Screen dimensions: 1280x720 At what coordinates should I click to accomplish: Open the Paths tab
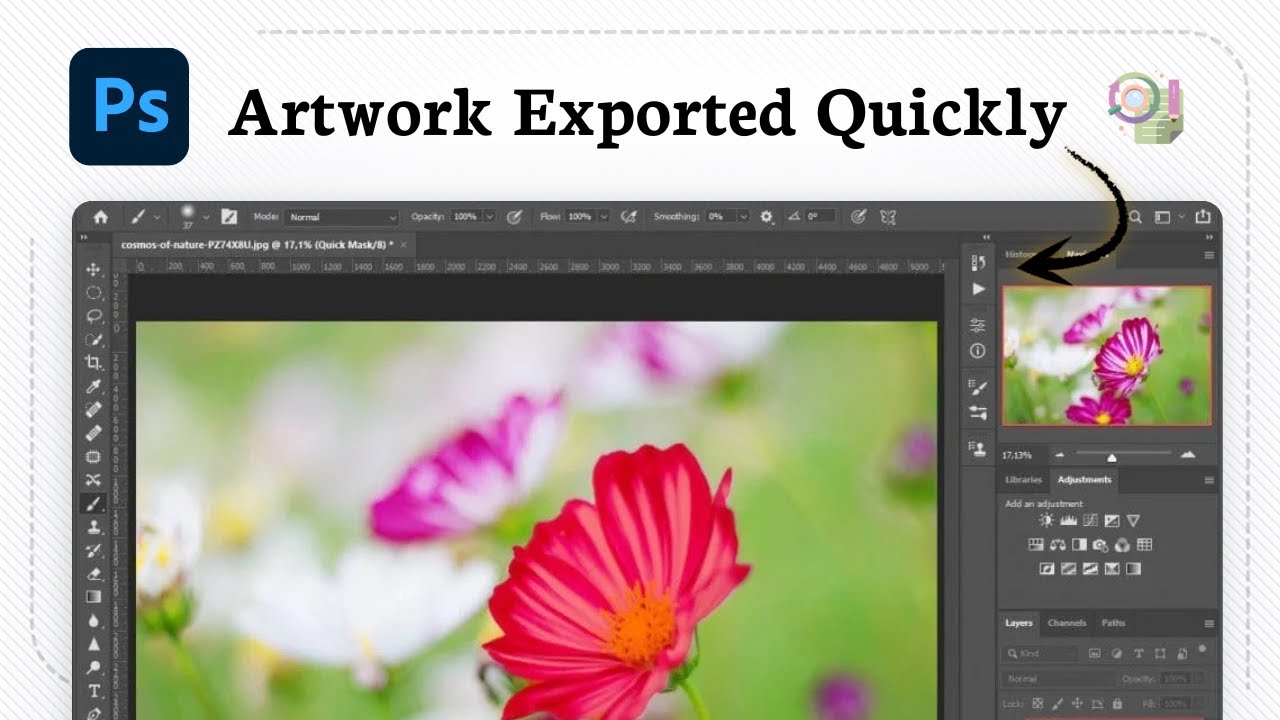pyautogui.click(x=1113, y=623)
